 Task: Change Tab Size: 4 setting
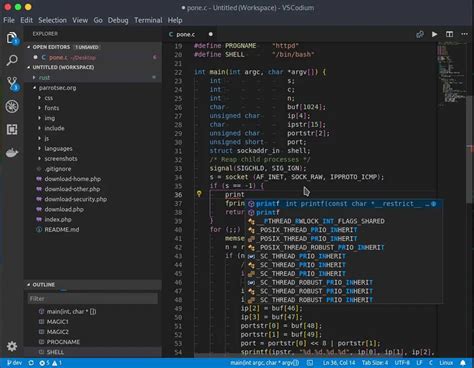coord(375,363)
